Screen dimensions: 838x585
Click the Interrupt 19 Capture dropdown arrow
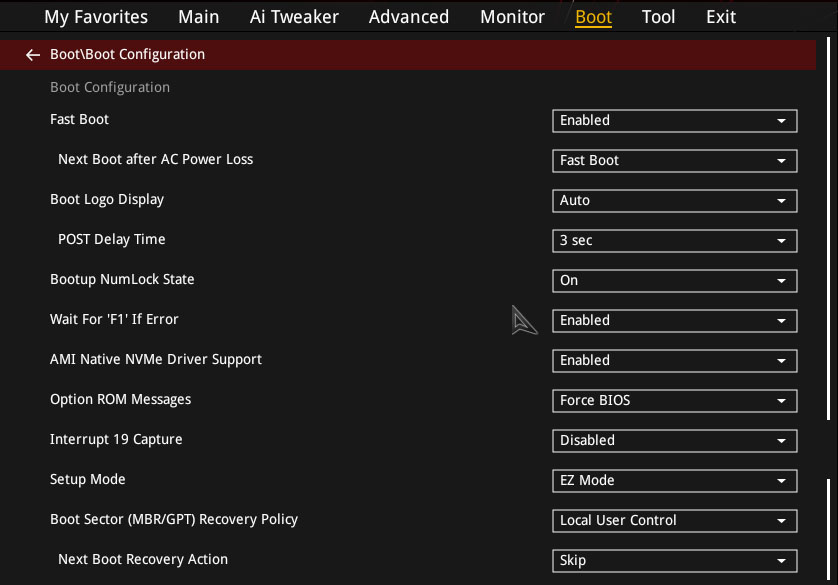pos(781,441)
